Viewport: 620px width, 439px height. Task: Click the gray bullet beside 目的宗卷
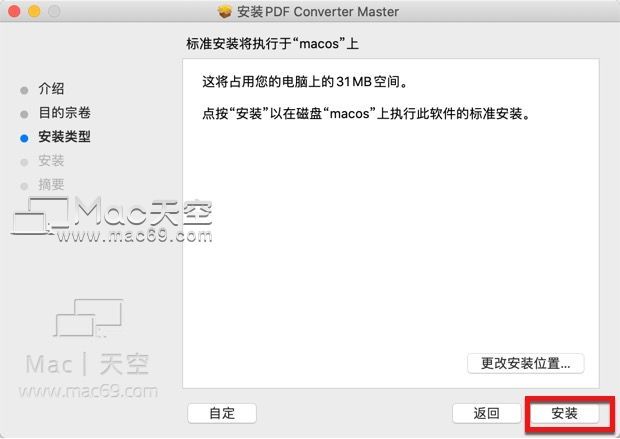[x=24, y=114]
